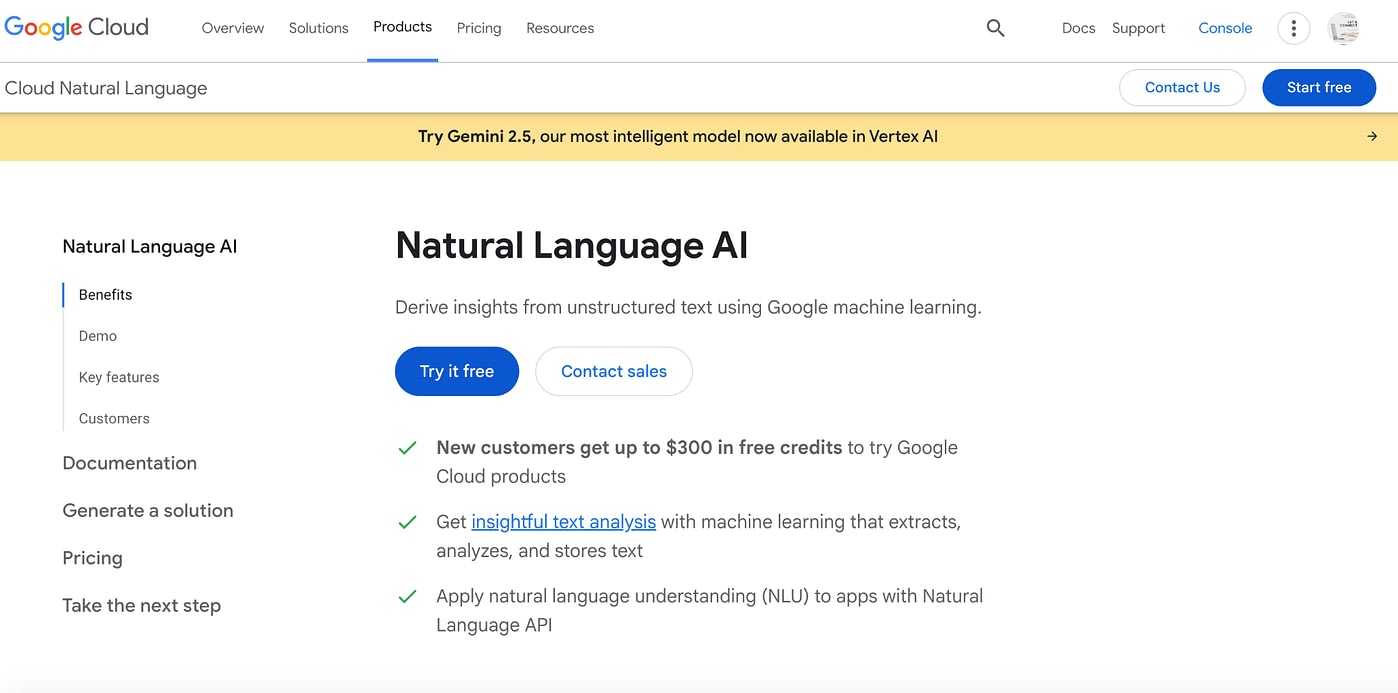Select Documentation in the sidebar
1398x693 pixels.
(x=129, y=463)
